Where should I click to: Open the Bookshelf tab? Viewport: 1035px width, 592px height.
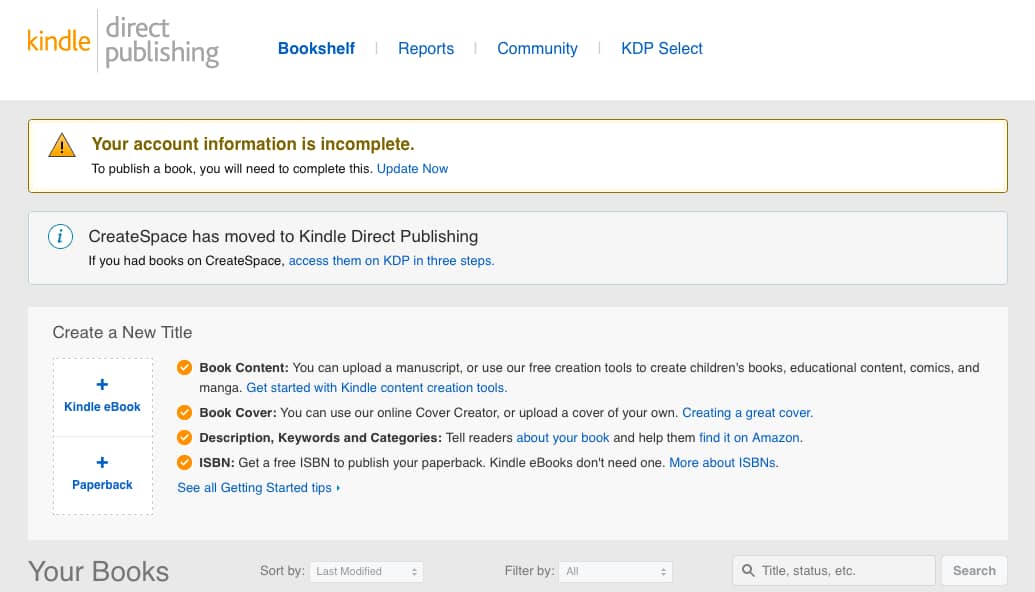tap(316, 48)
